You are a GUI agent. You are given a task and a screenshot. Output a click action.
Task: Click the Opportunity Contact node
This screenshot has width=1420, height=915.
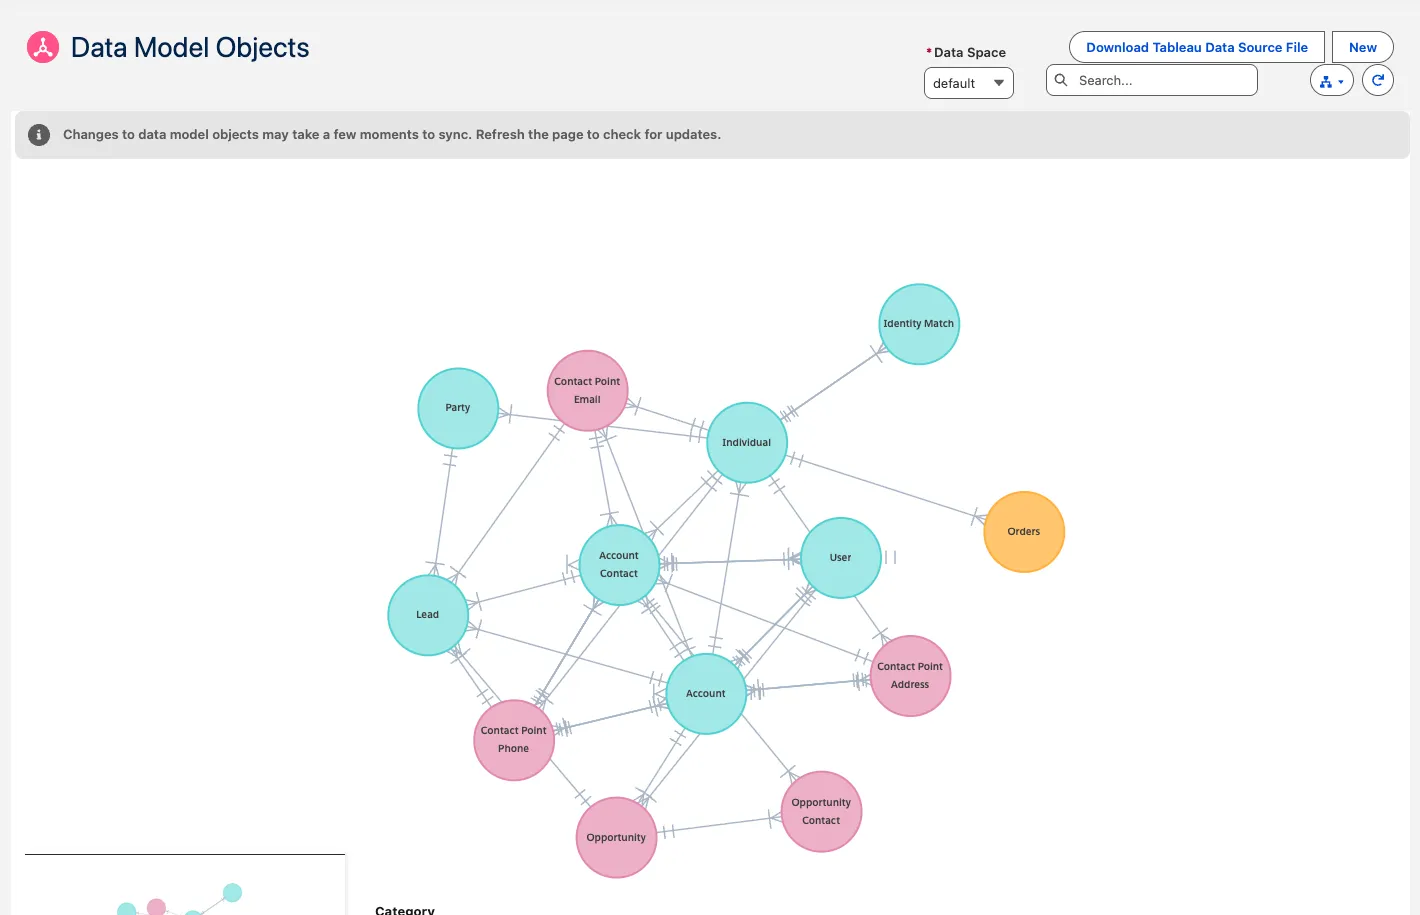coord(820,811)
